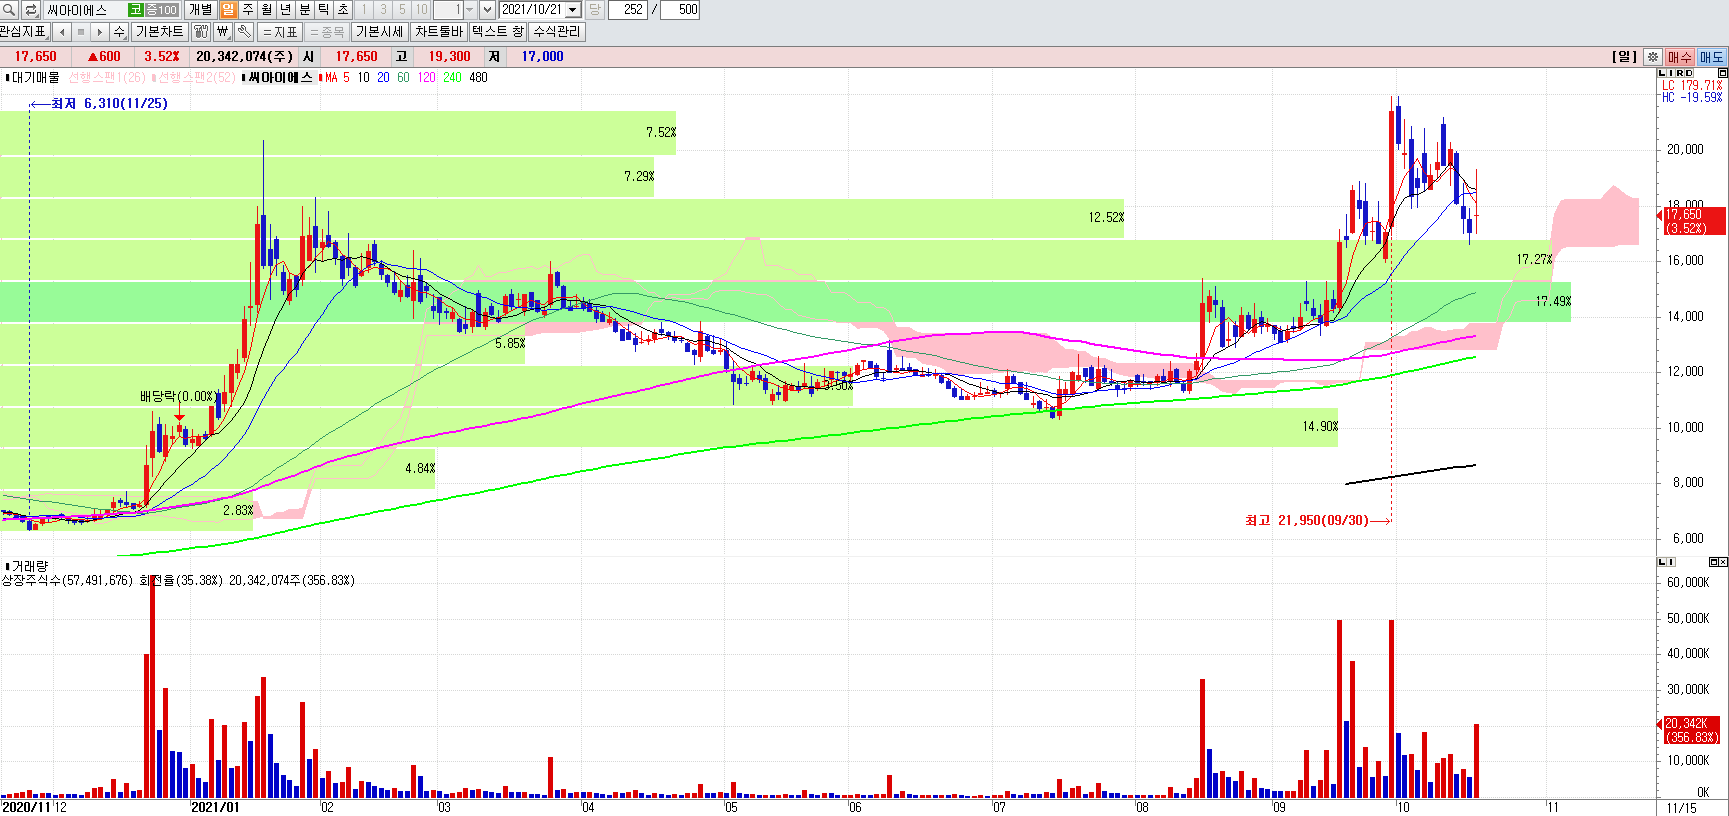The image size is (1729, 816).
Task: Click the D icon in price panel
Action: (1689, 73)
